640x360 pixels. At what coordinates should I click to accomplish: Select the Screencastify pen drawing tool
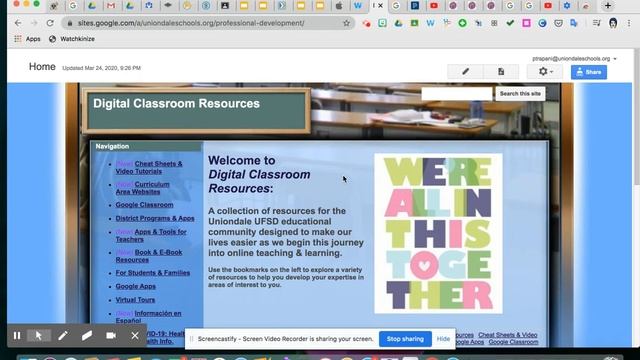point(63,336)
